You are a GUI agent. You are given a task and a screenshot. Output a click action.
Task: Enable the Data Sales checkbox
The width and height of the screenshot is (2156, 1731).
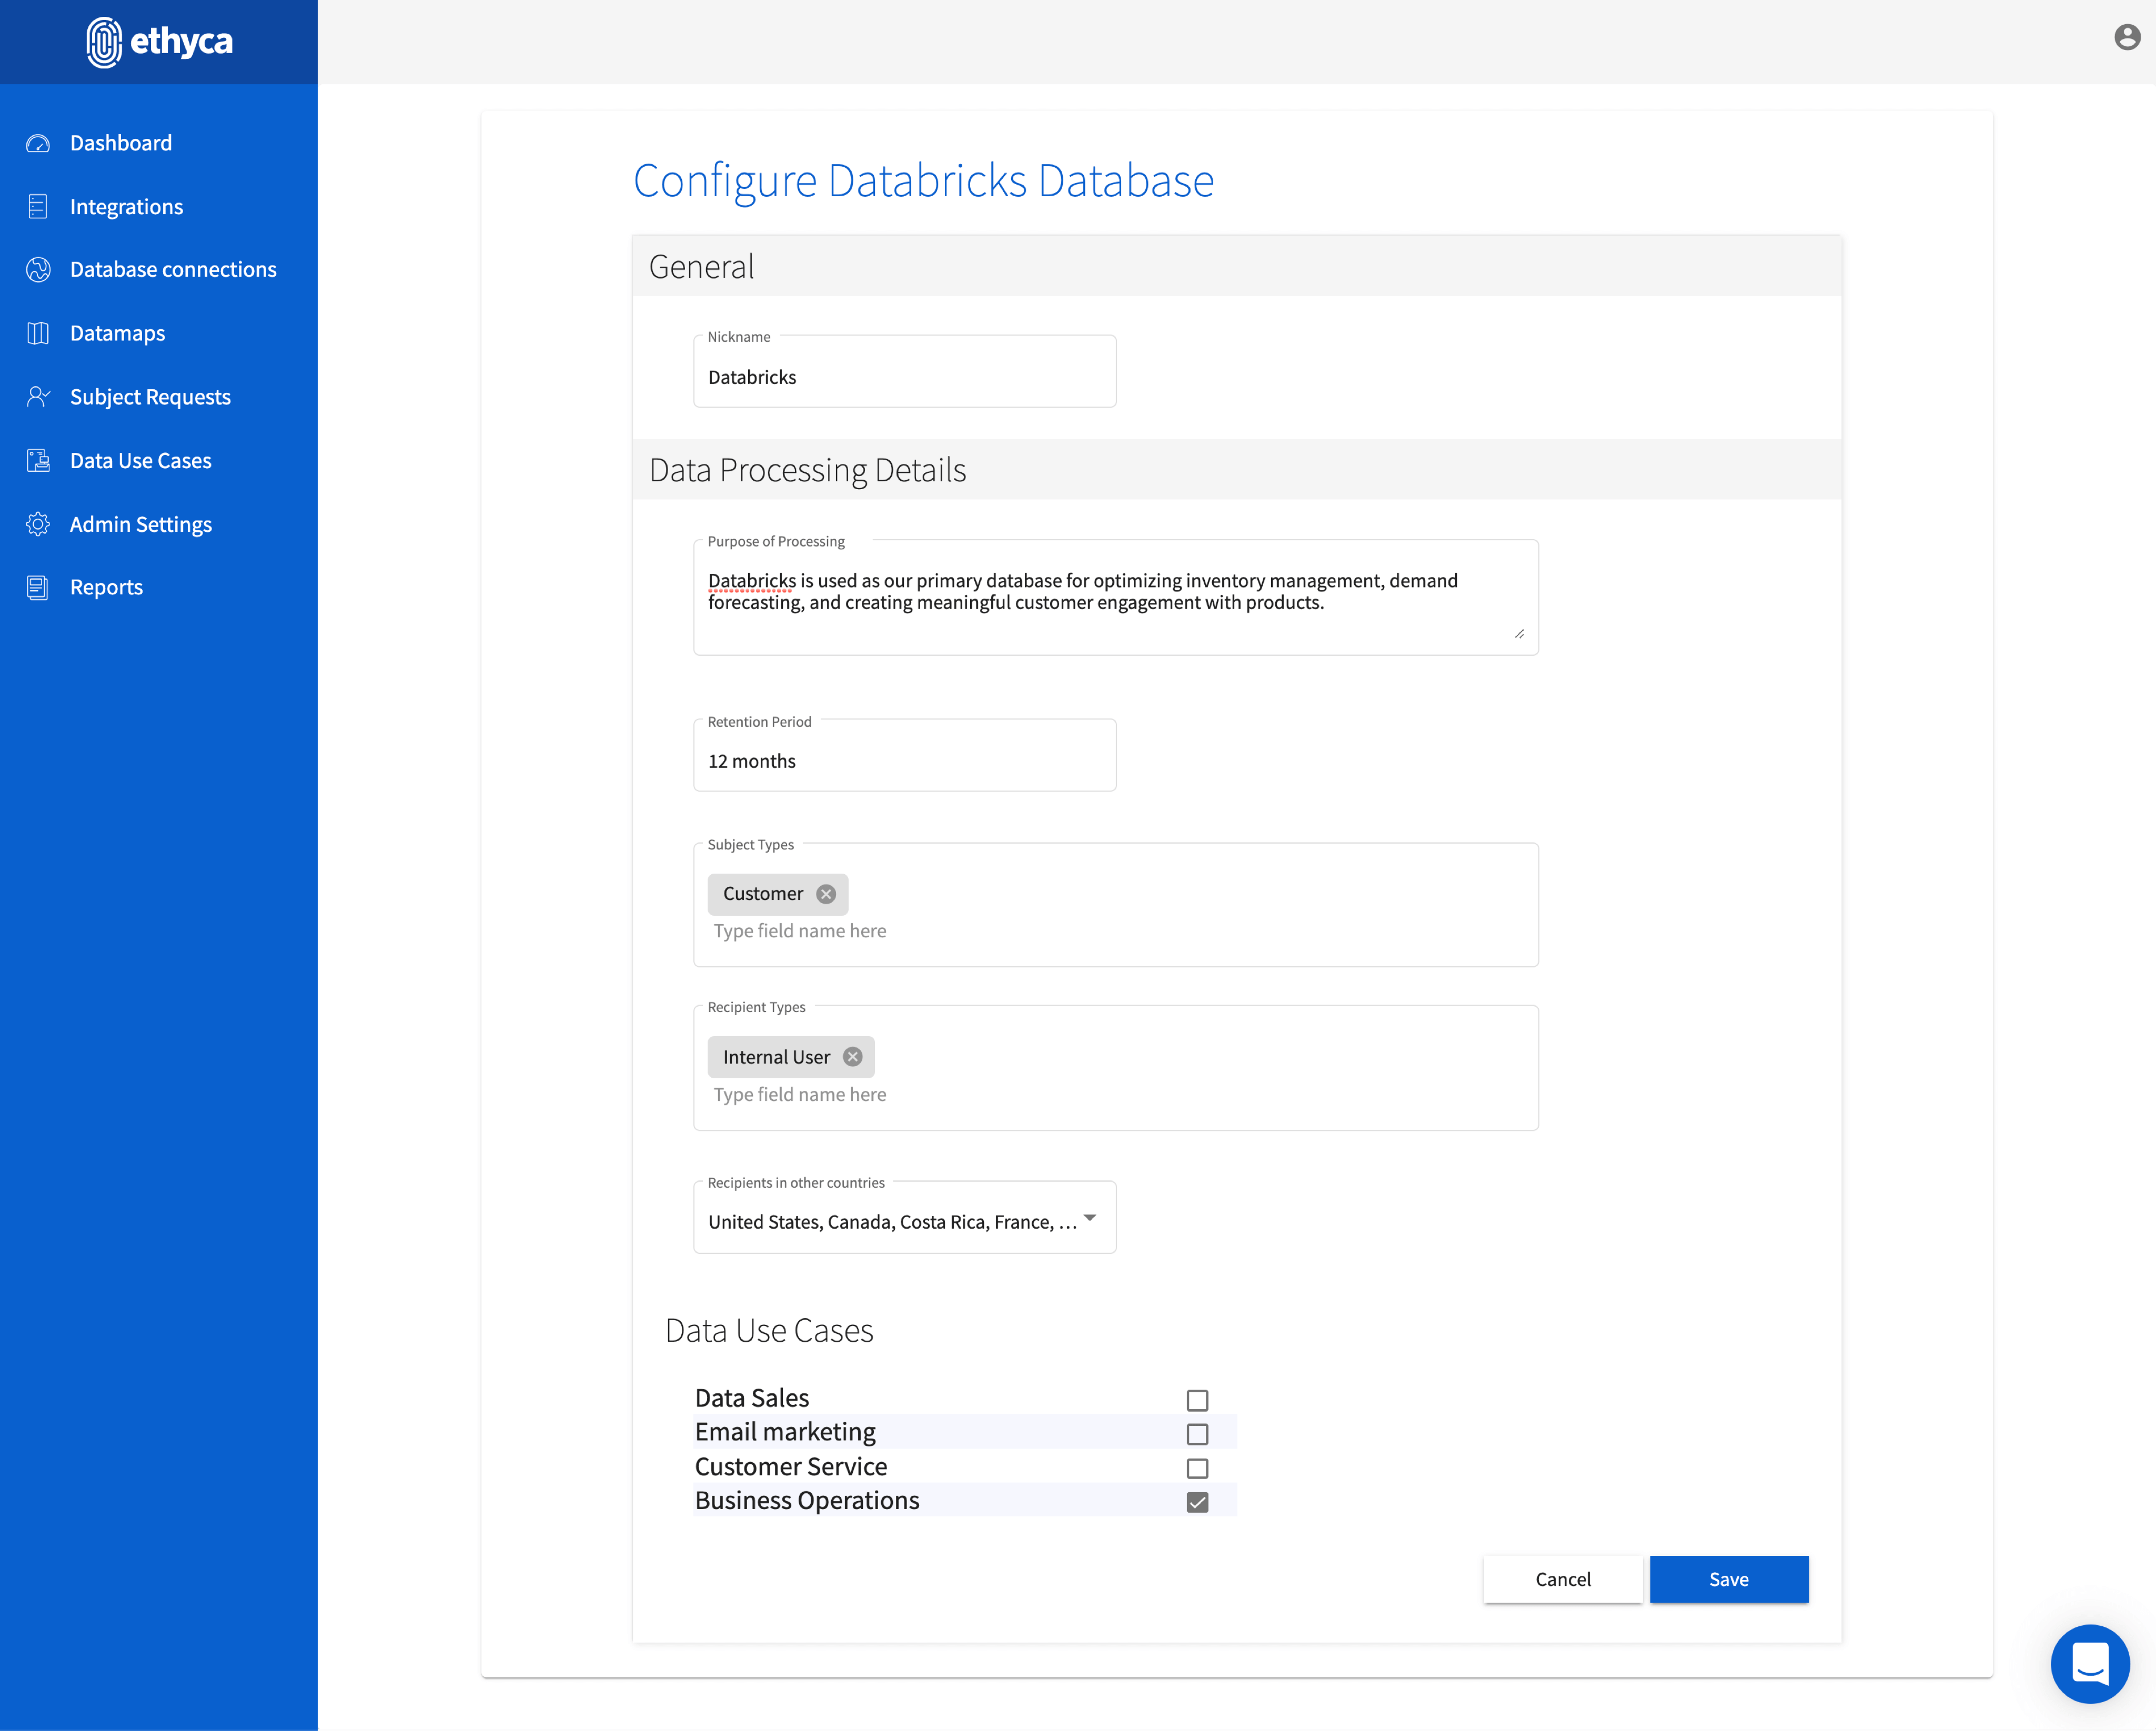click(1197, 1400)
